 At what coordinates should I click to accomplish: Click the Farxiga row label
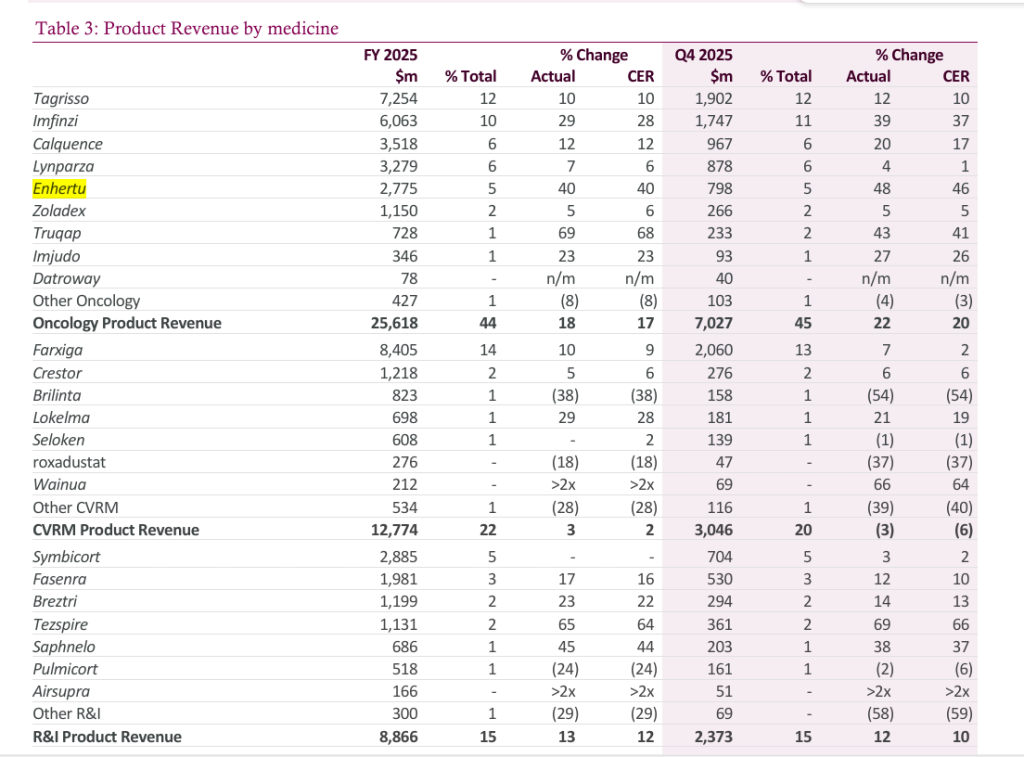tap(60, 350)
